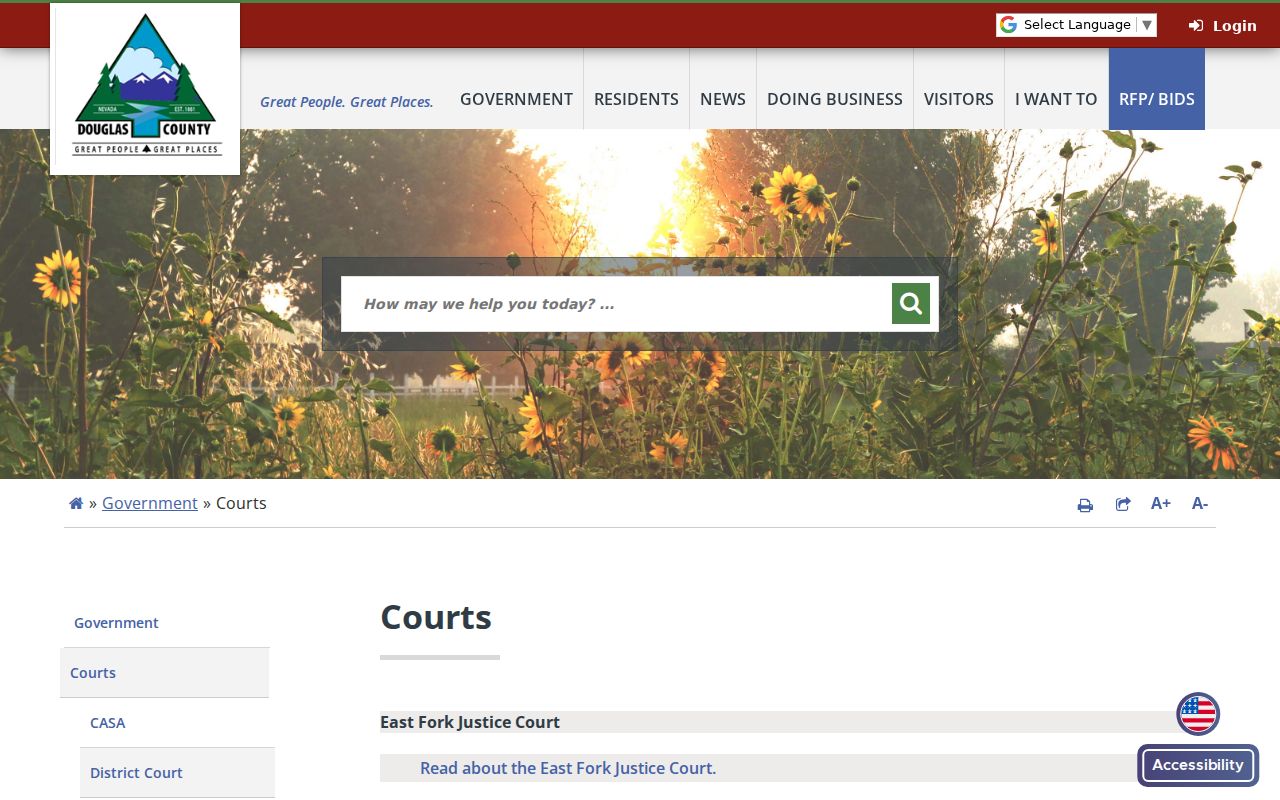
Task: Click the US flag language badge
Action: (1198, 714)
